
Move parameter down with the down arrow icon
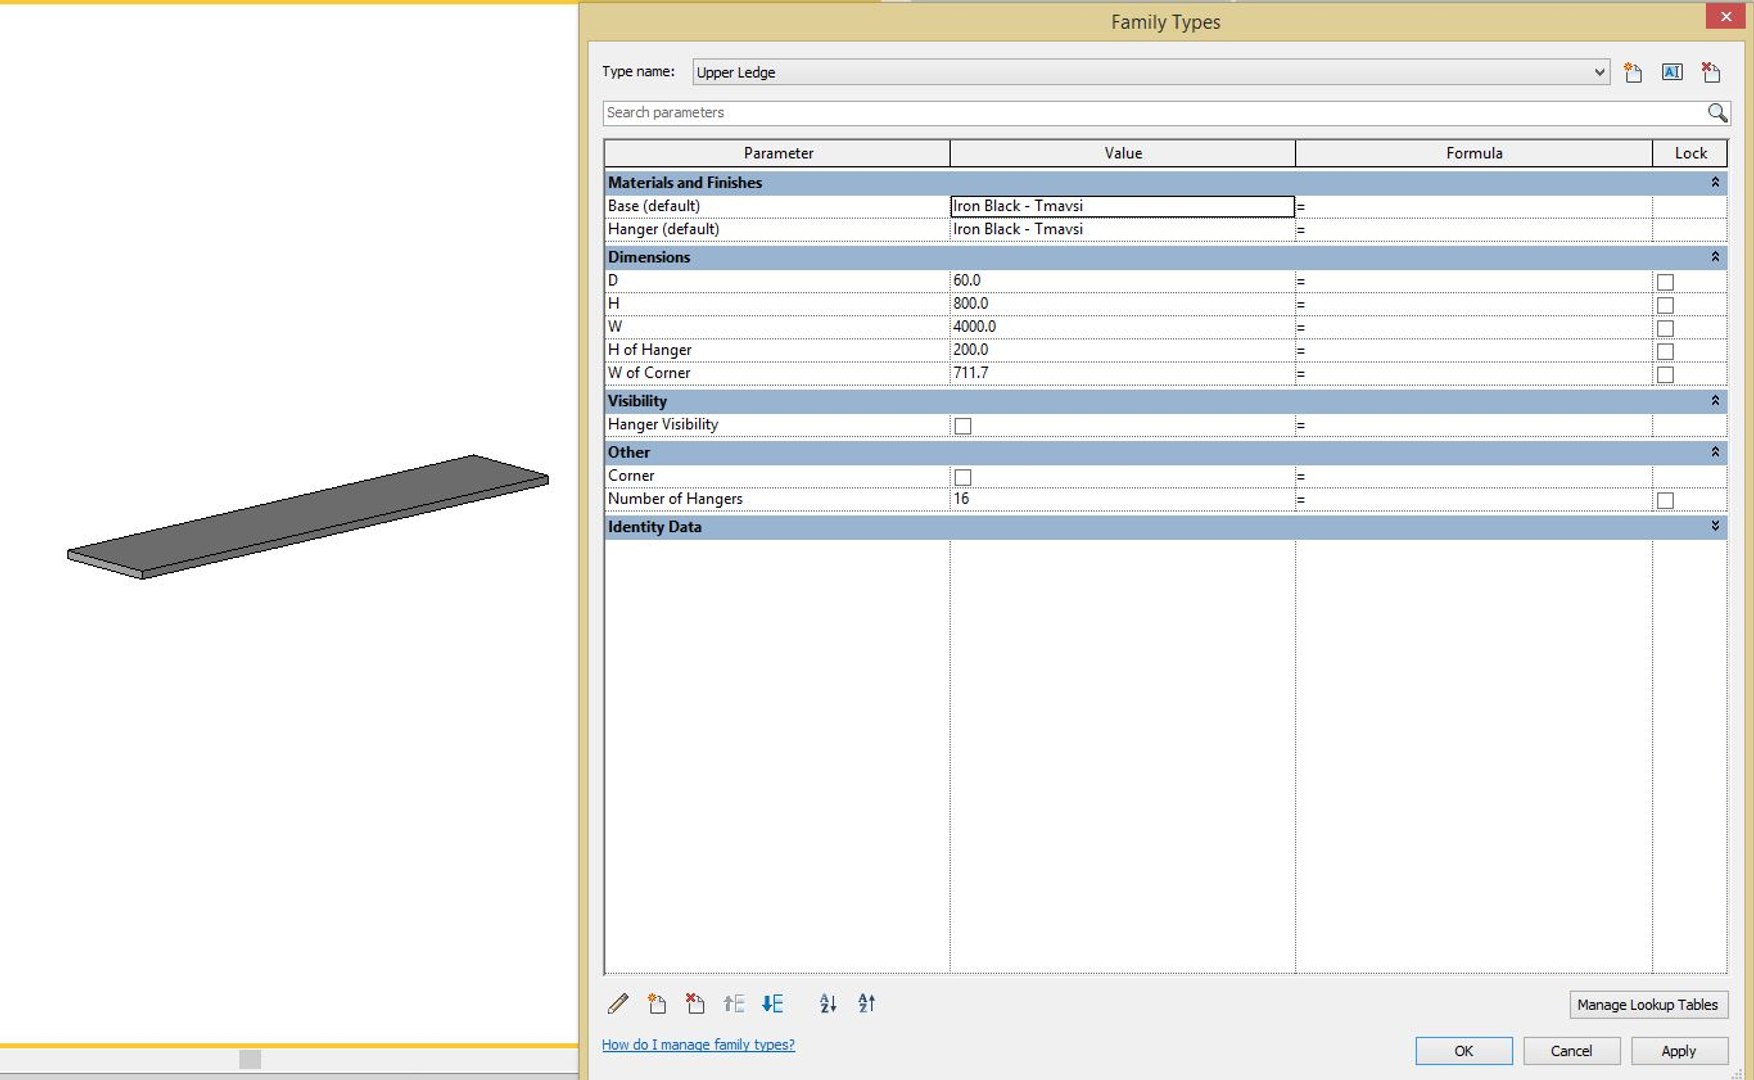click(x=772, y=1003)
